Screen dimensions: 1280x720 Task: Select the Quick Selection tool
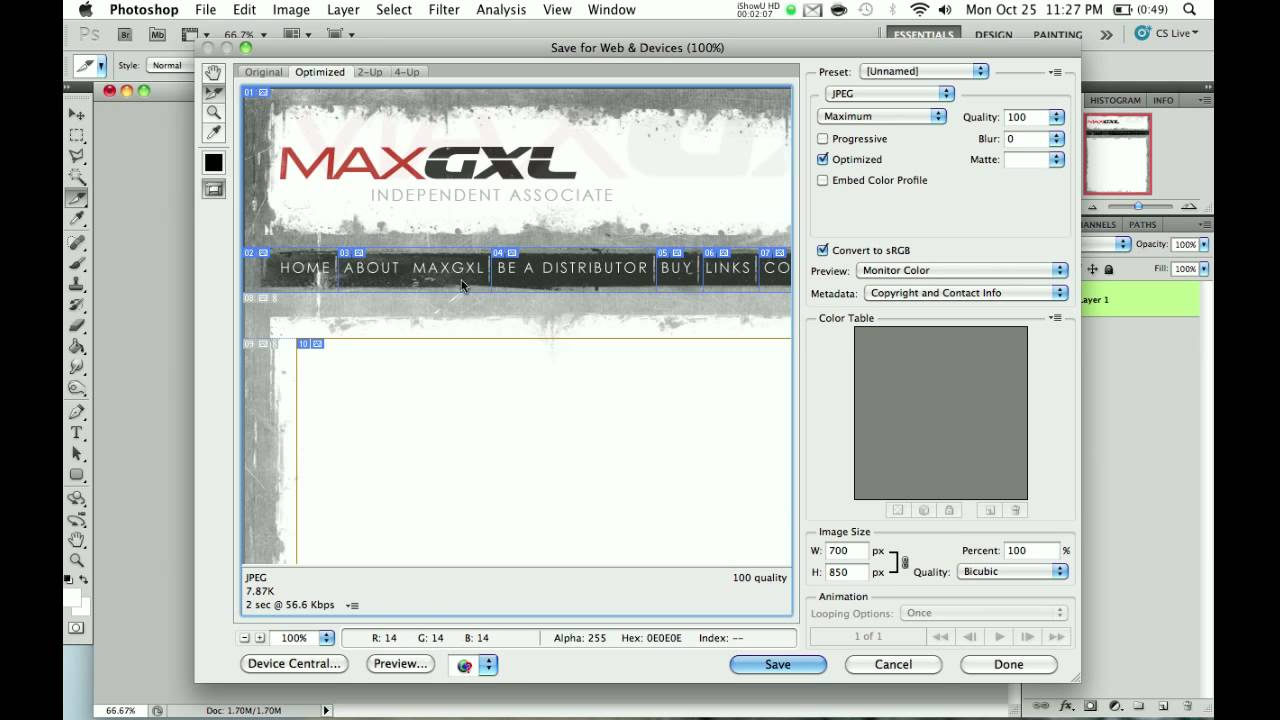77,177
